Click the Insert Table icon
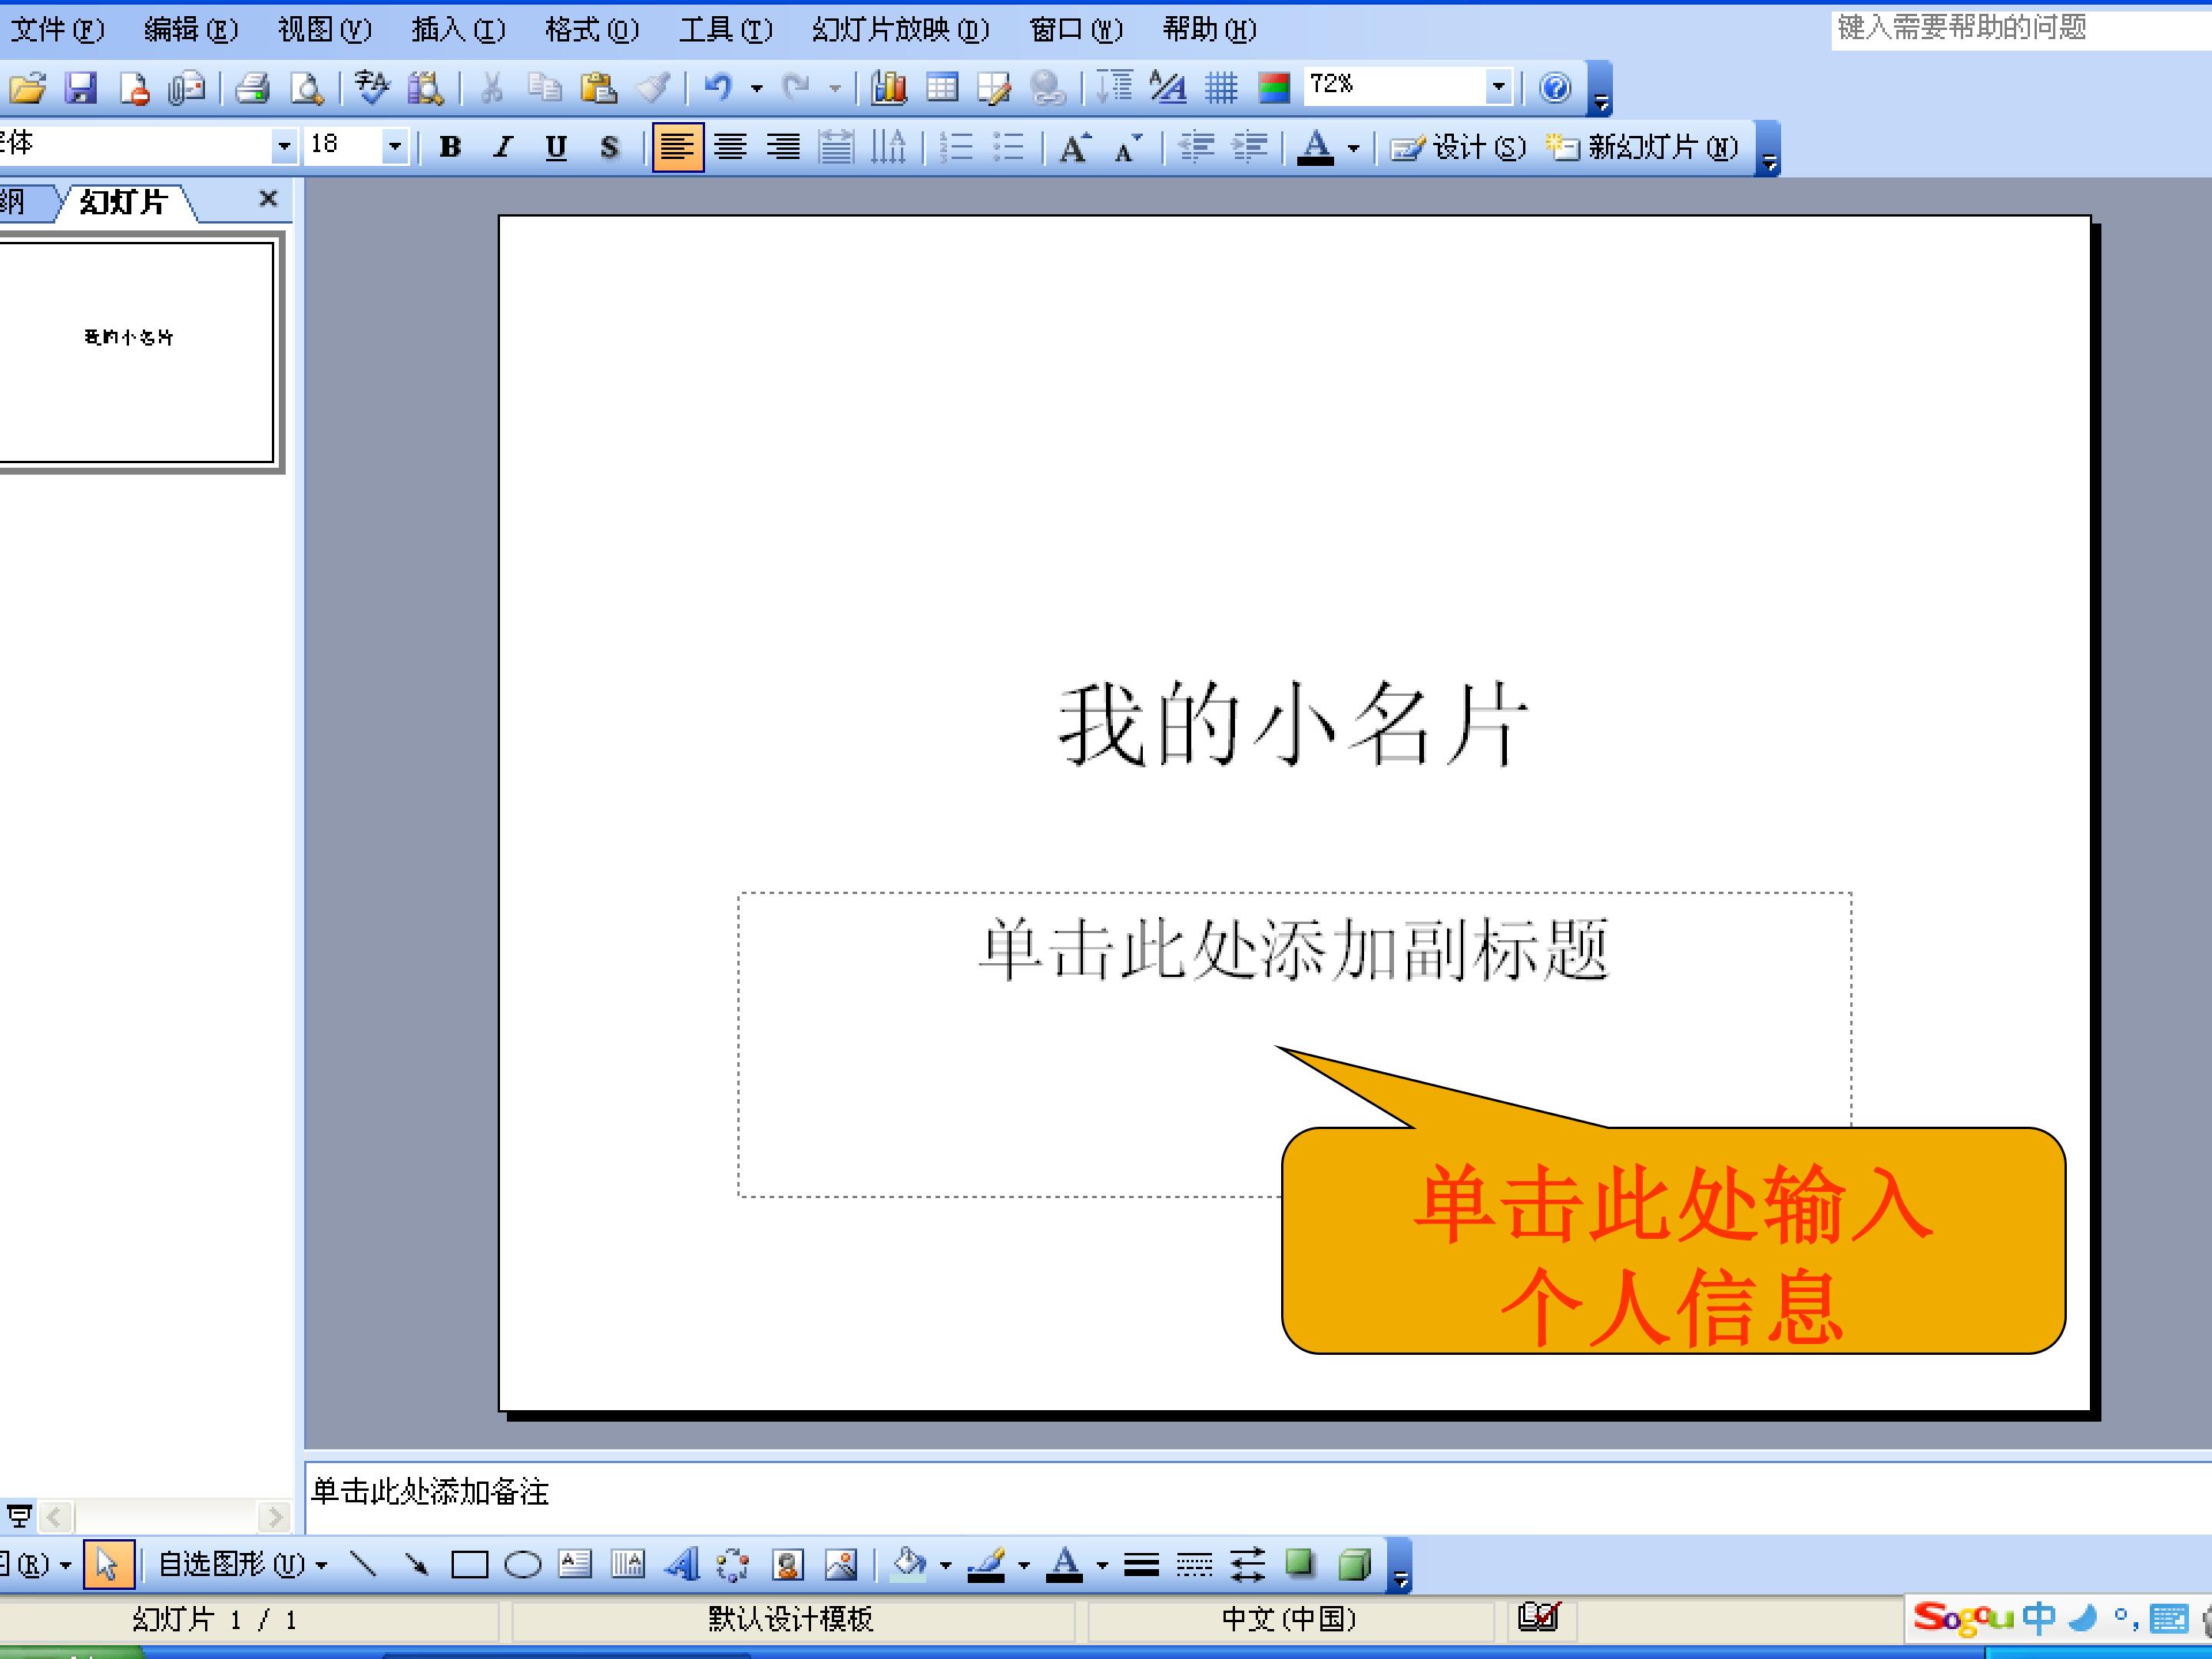The image size is (2212, 1659). [x=941, y=88]
